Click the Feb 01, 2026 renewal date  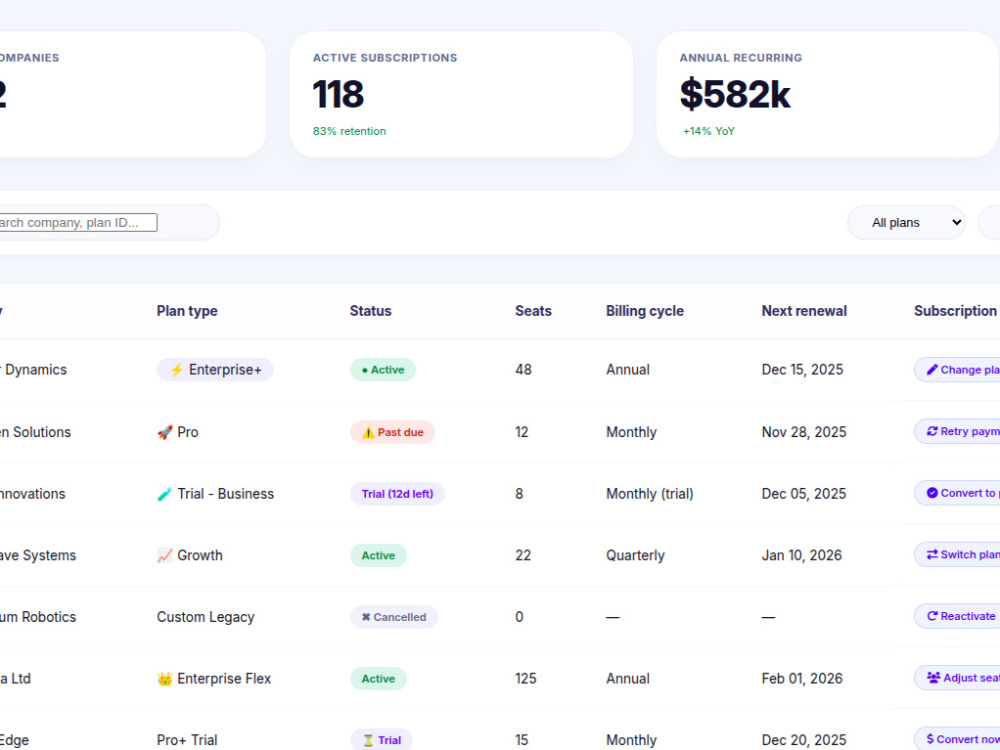tap(802, 679)
